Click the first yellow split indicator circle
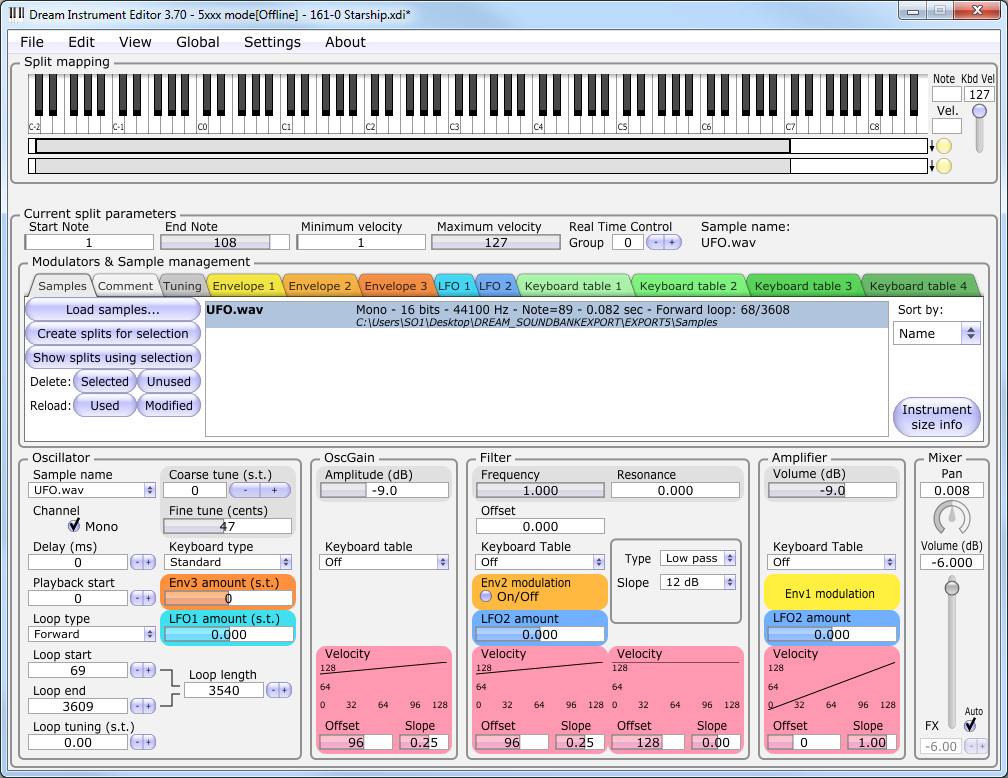The width and height of the screenshot is (1008, 778). (x=944, y=147)
